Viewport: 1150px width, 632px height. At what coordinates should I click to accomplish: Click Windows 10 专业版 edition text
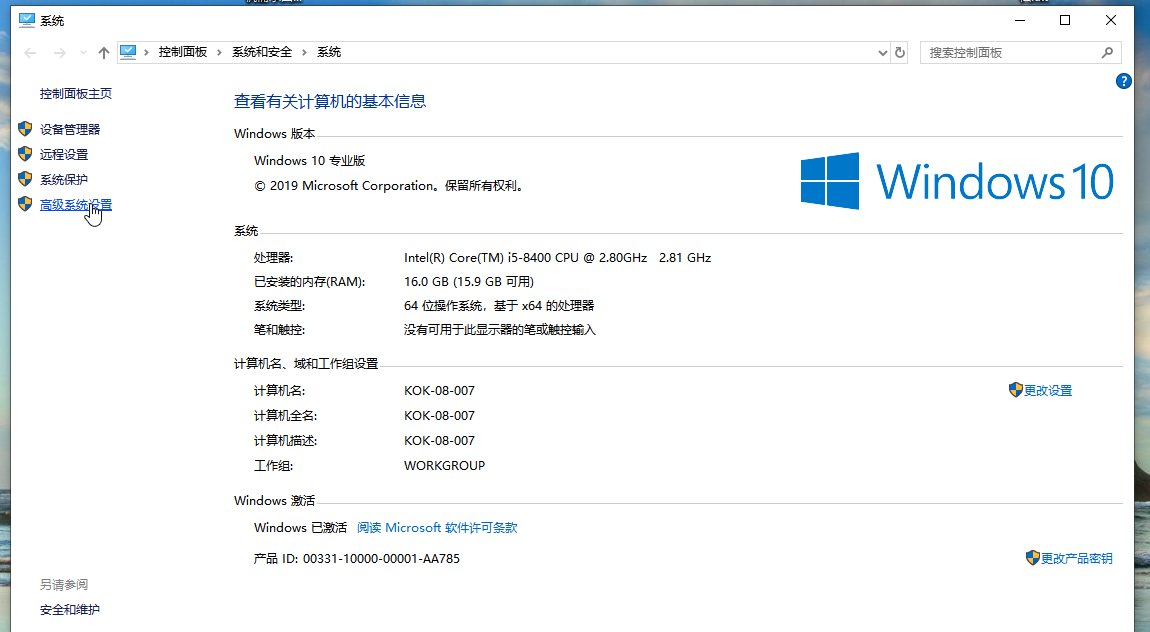(x=310, y=161)
